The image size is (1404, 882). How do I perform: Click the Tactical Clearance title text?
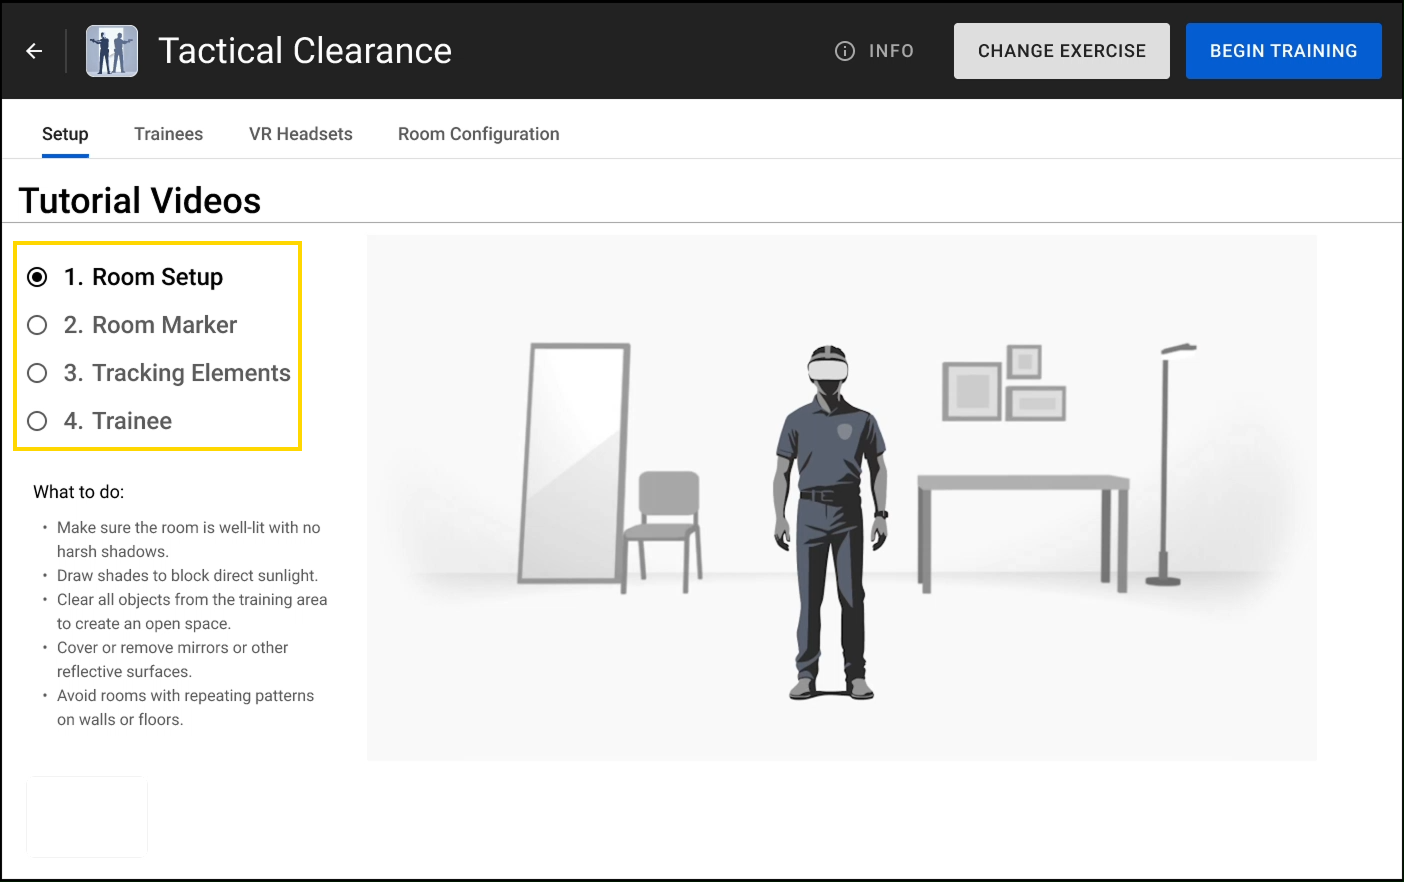tap(305, 51)
